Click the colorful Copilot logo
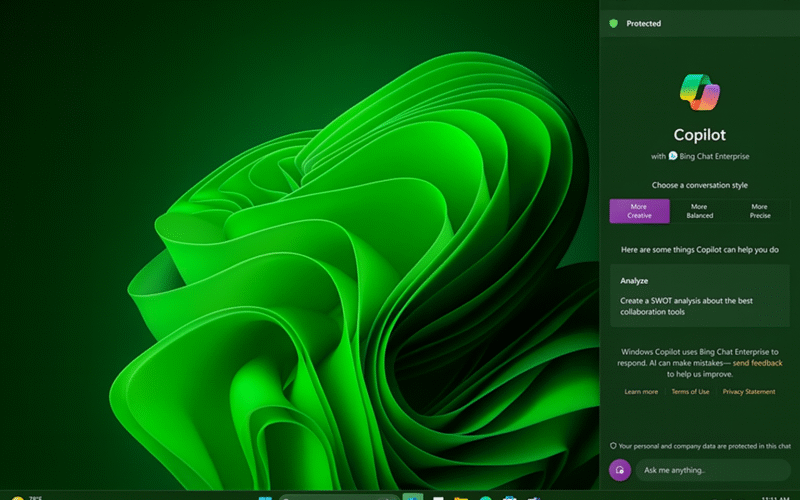The width and height of the screenshot is (800, 500). (699, 92)
